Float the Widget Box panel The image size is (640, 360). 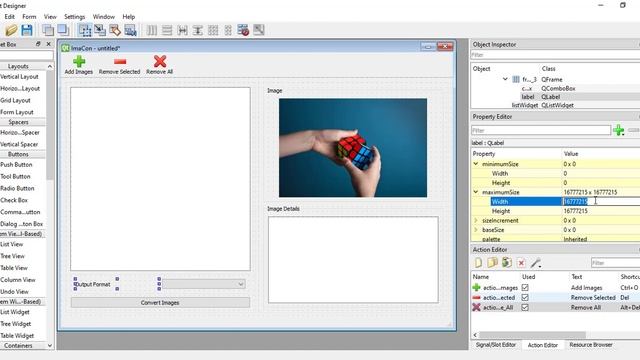[38, 44]
